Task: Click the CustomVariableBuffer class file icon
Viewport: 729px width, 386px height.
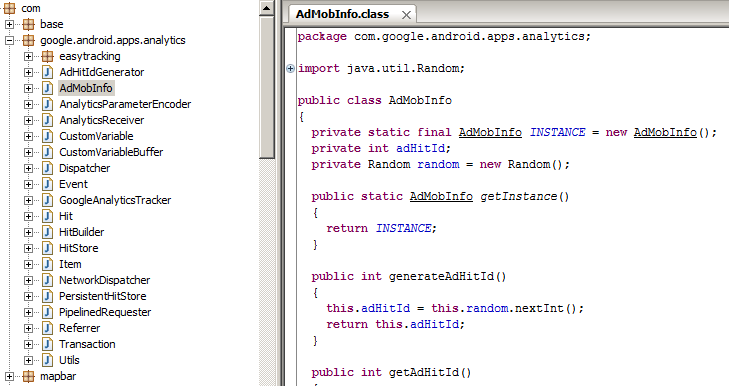Action: (47, 152)
